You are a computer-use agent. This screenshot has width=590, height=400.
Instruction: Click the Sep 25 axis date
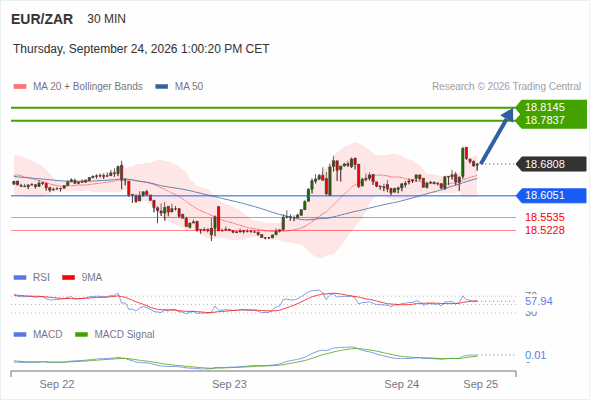481,384
